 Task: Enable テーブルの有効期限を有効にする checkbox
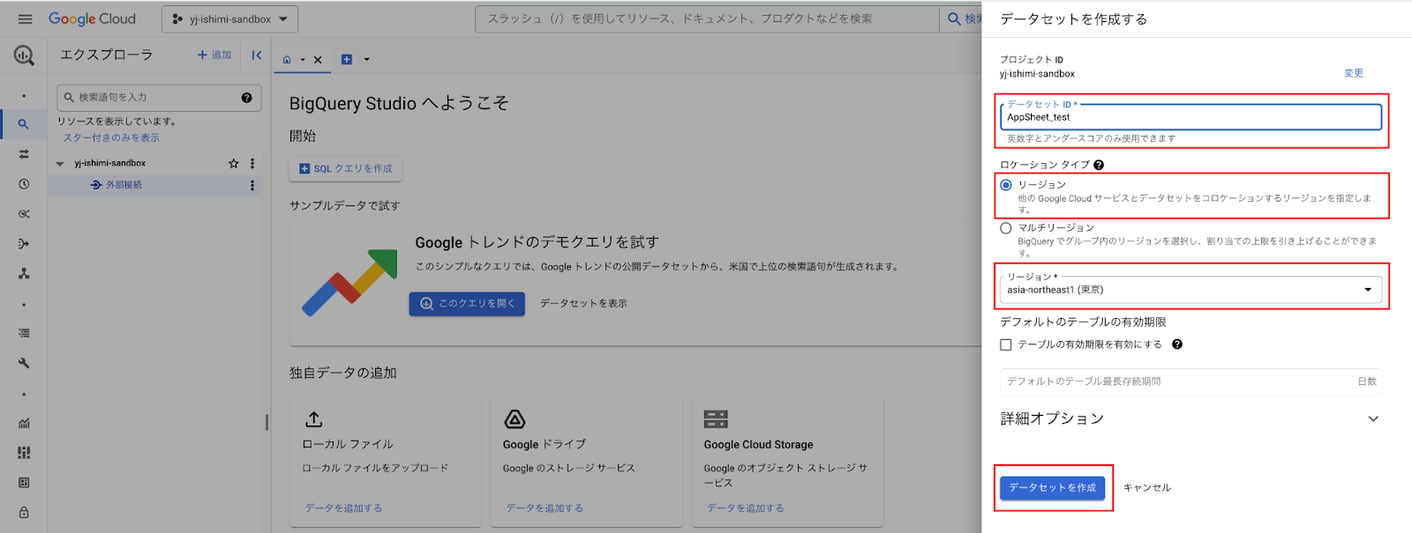[x=1006, y=344]
